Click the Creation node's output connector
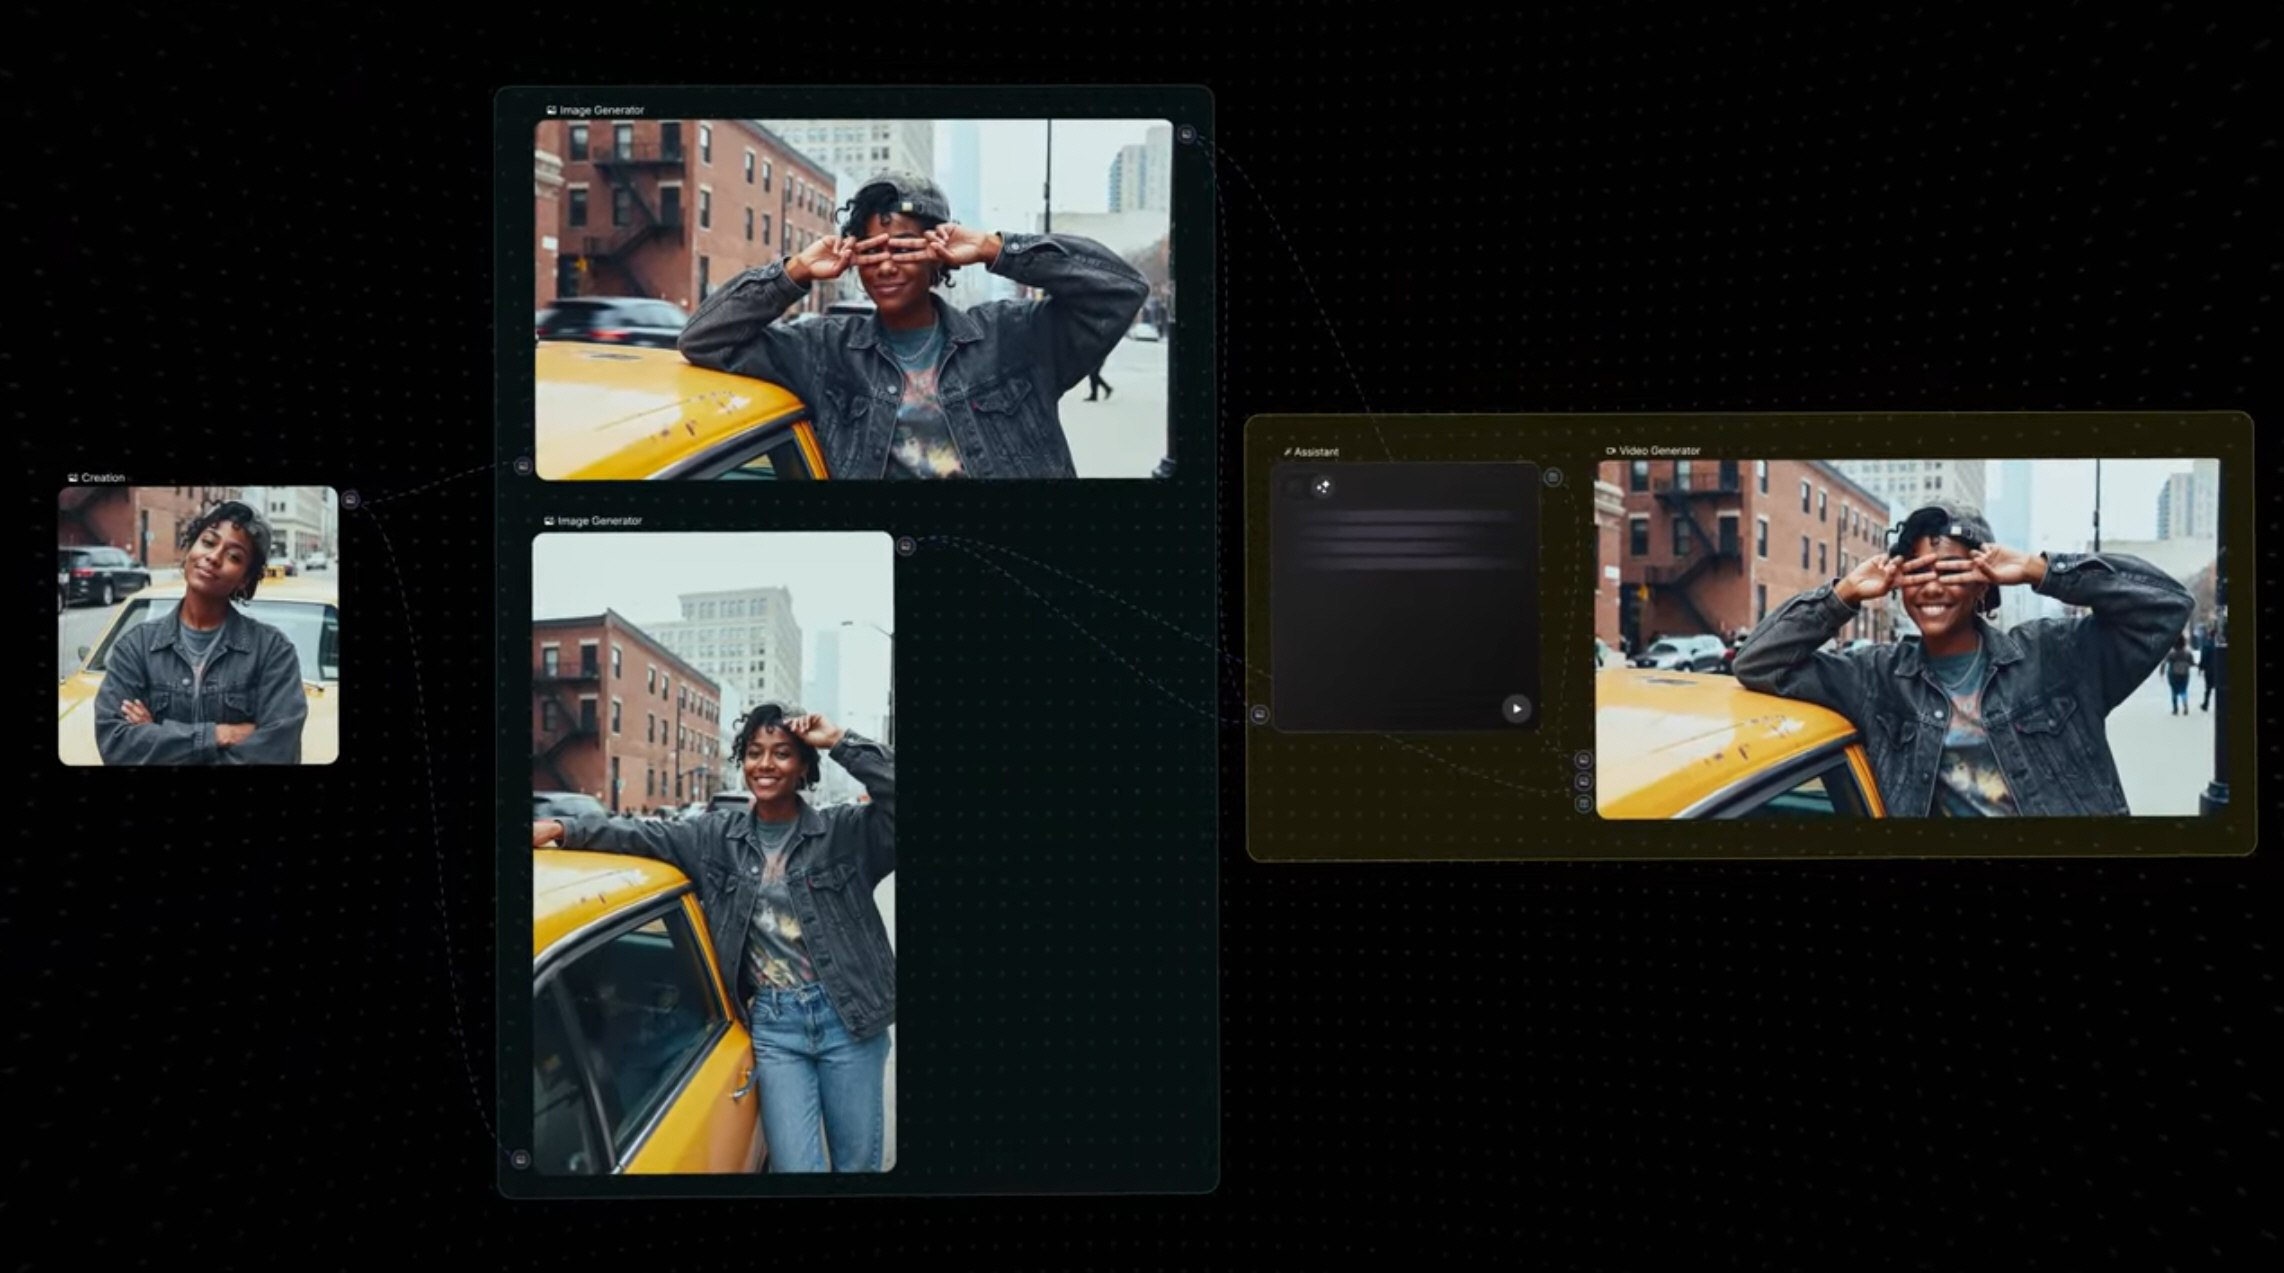 [x=350, y=499]
